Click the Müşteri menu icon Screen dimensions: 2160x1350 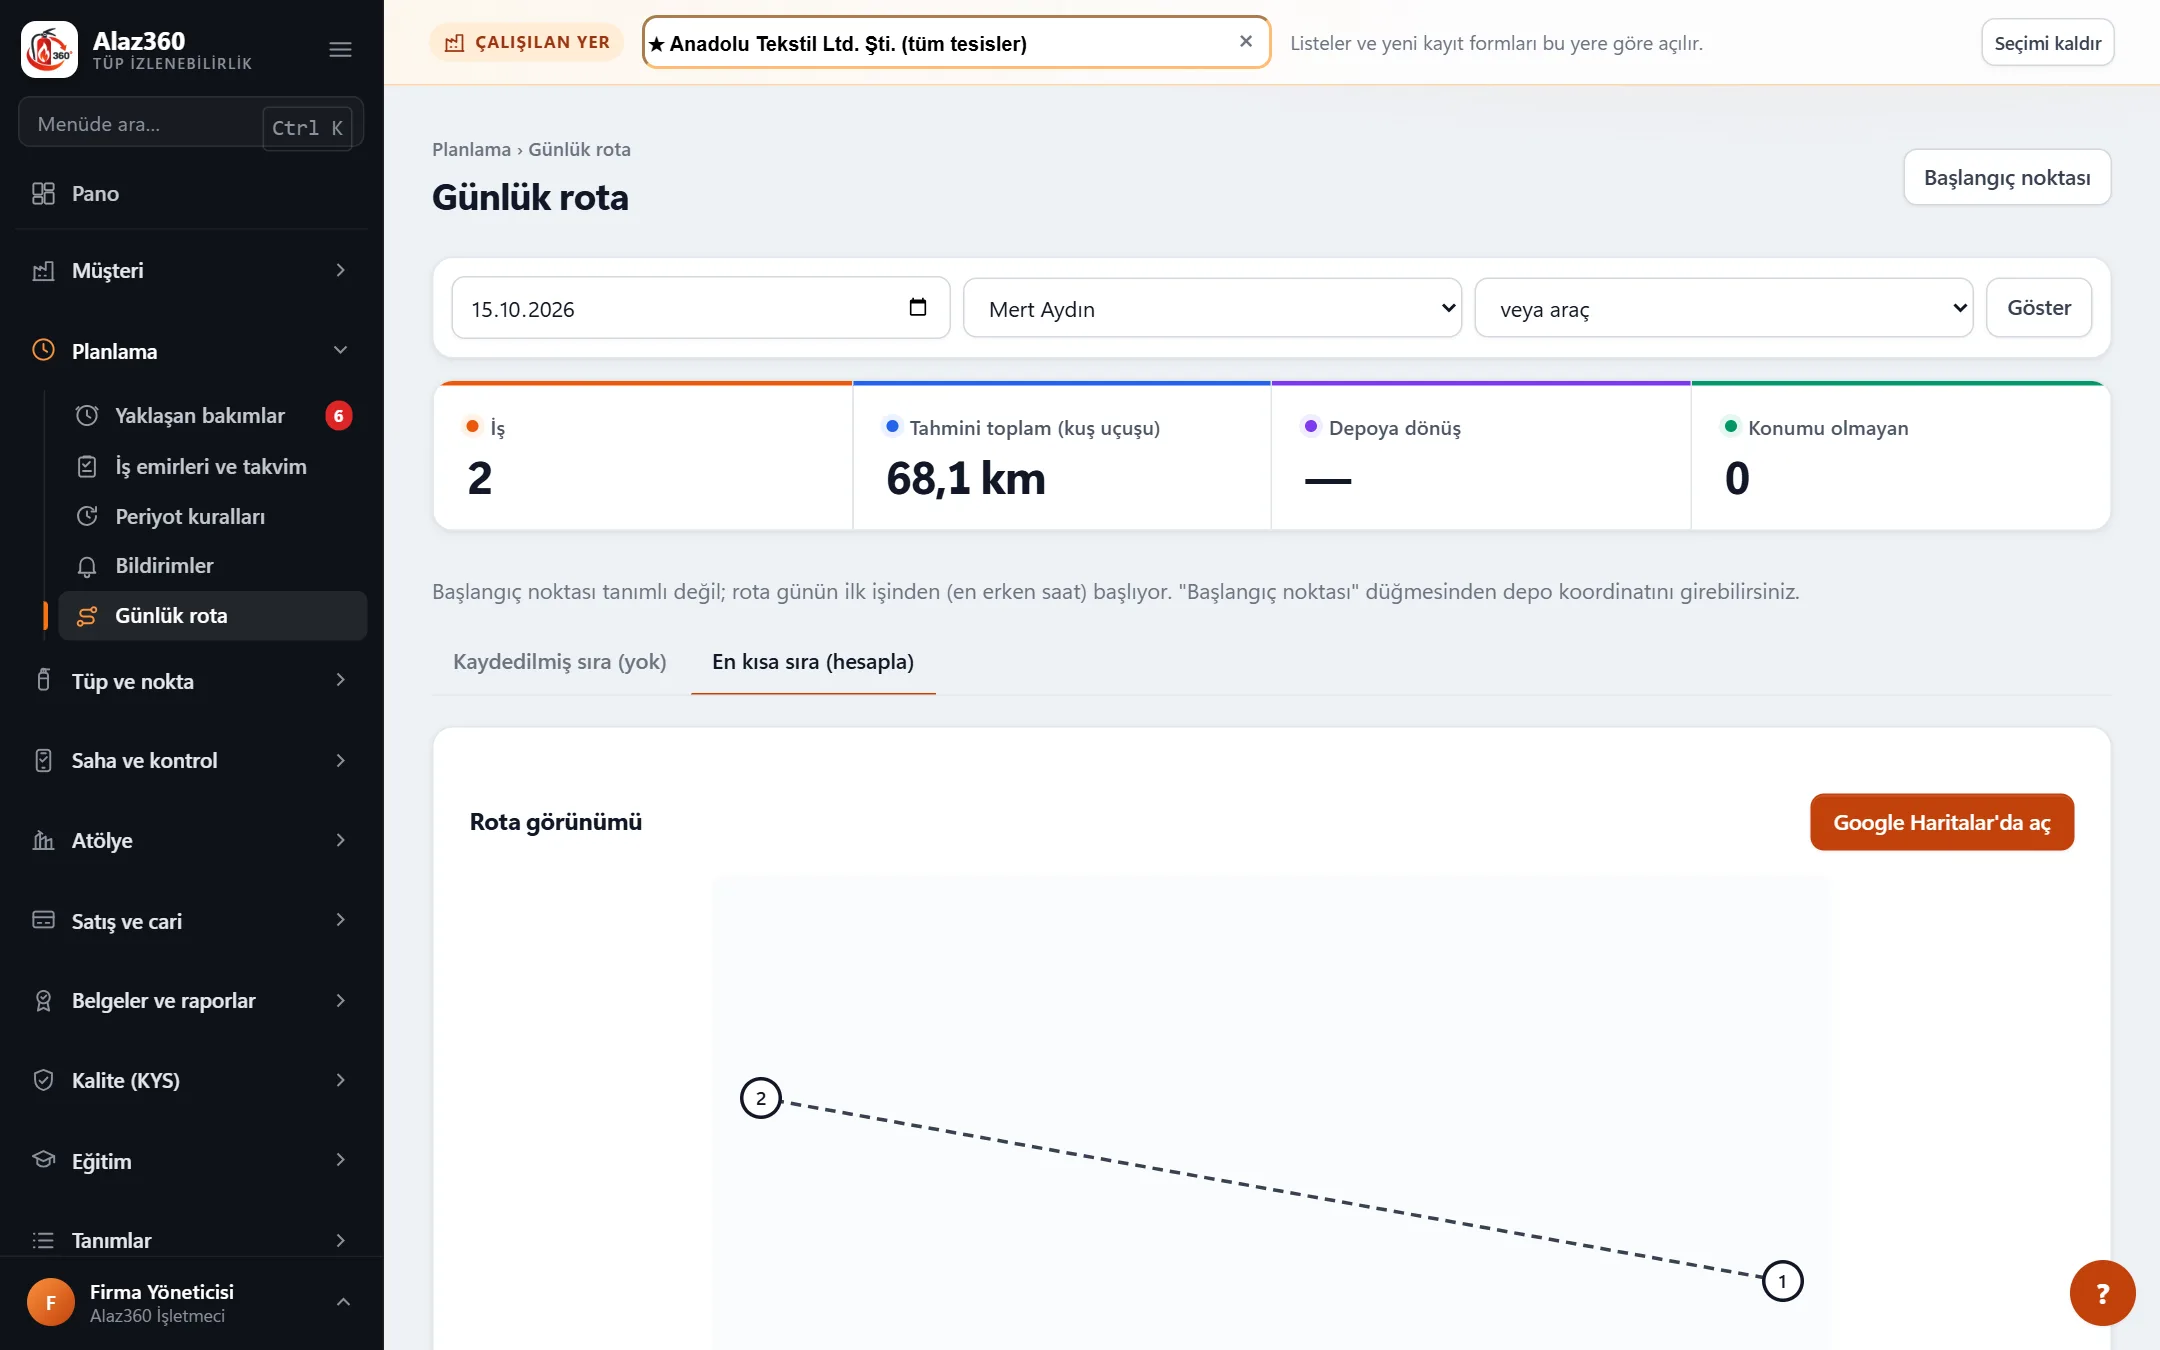(43, 271)
